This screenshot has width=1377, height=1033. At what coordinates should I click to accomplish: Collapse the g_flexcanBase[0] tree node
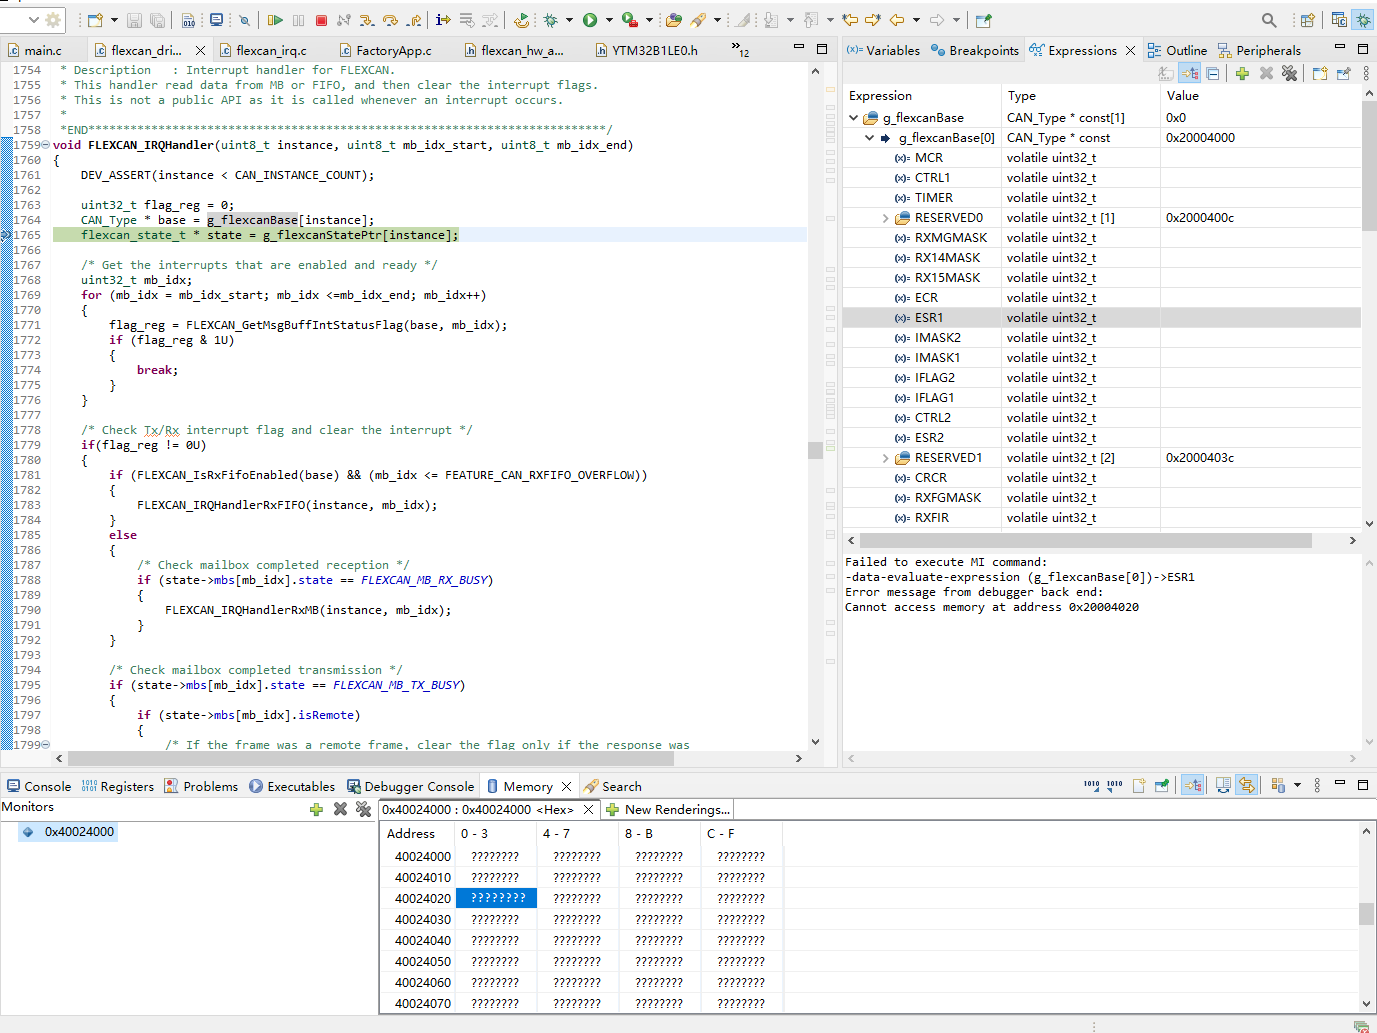[869, 138]
